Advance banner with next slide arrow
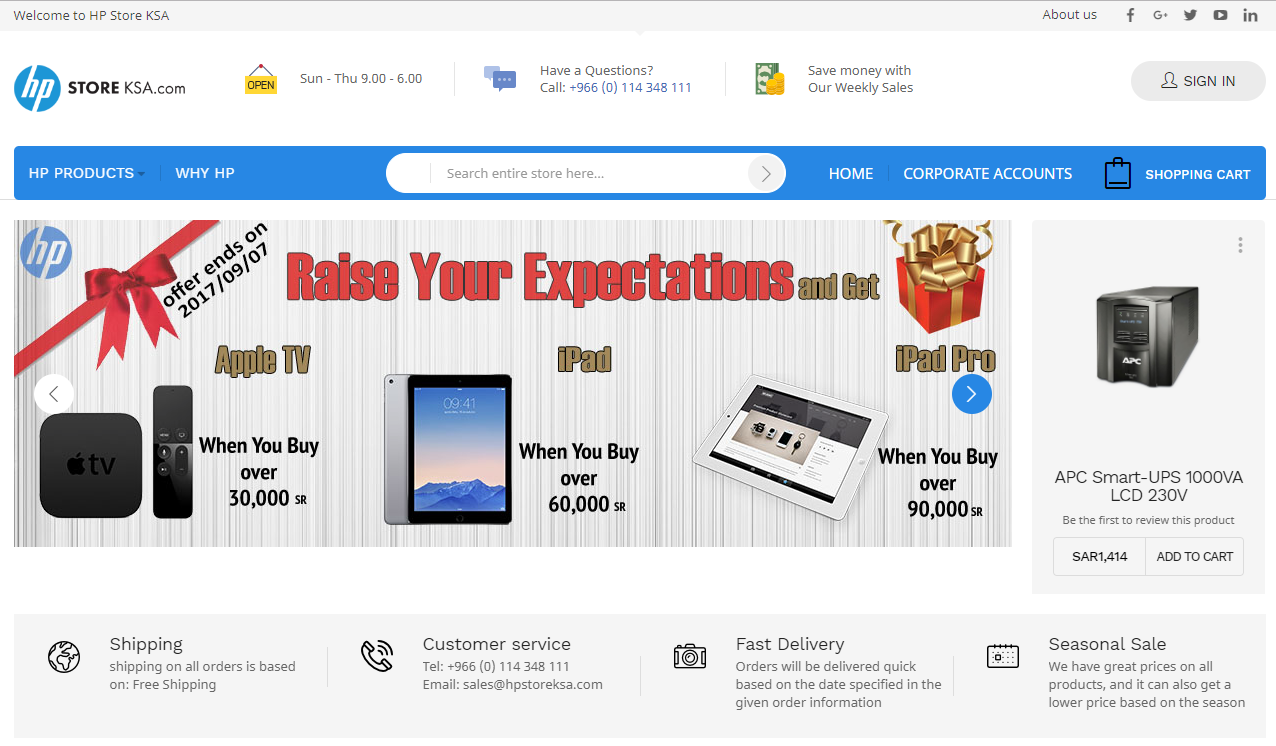1276x746 pixels. point(972,394)
